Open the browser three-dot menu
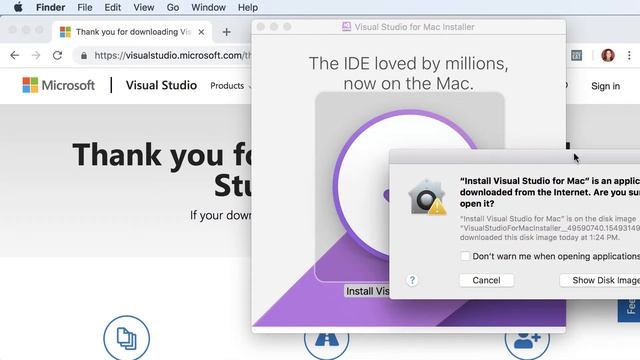The height and width of the screenshot is (360, 640). tap(629, 55)
